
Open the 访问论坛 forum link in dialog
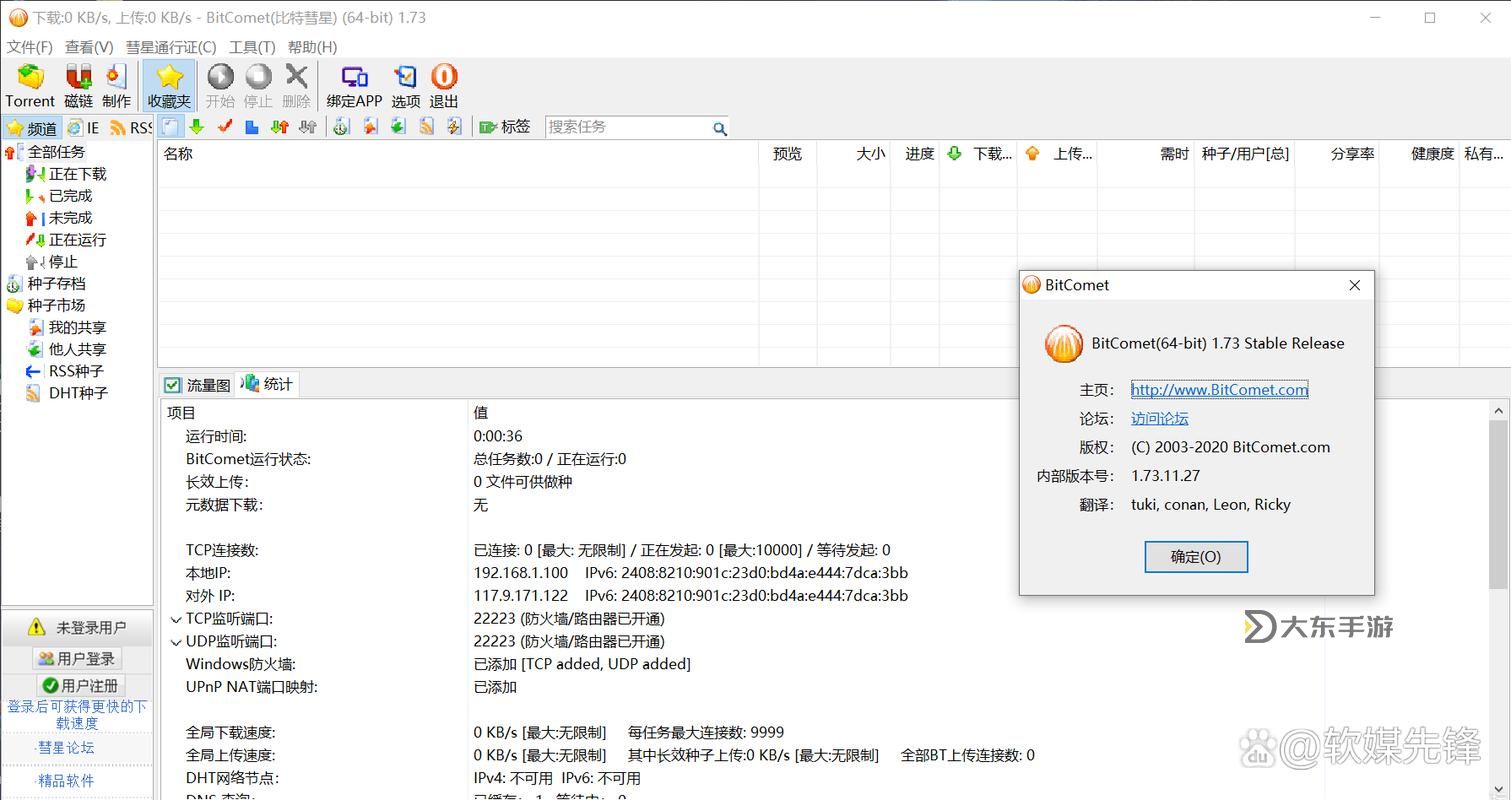1160,419
